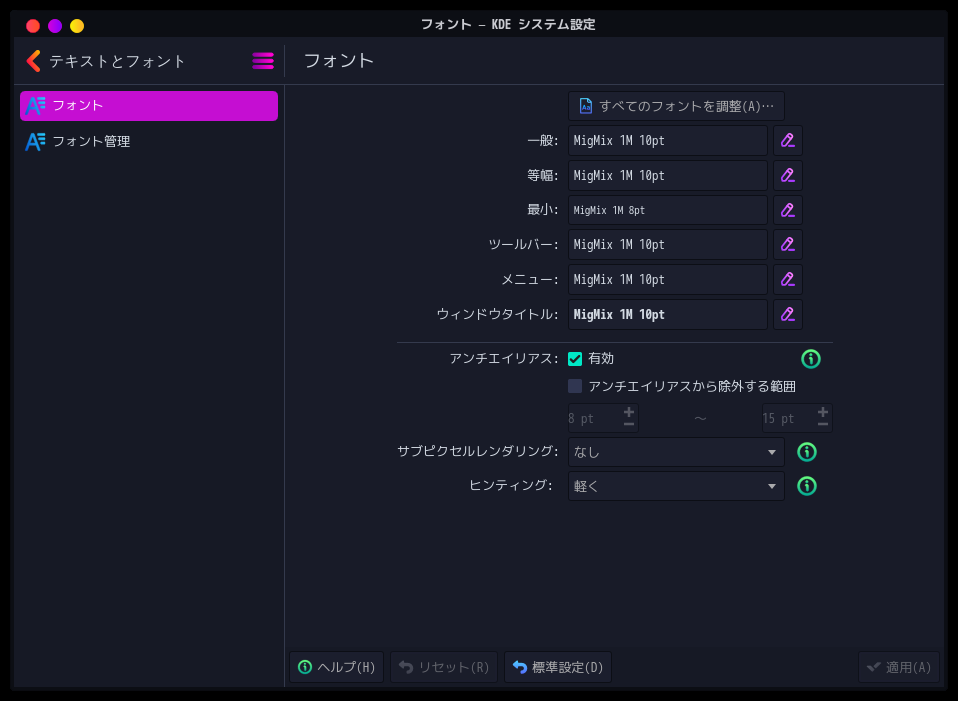Click 適用(A) button
Screen dimensions: 958x701
[x=899, y=667]
